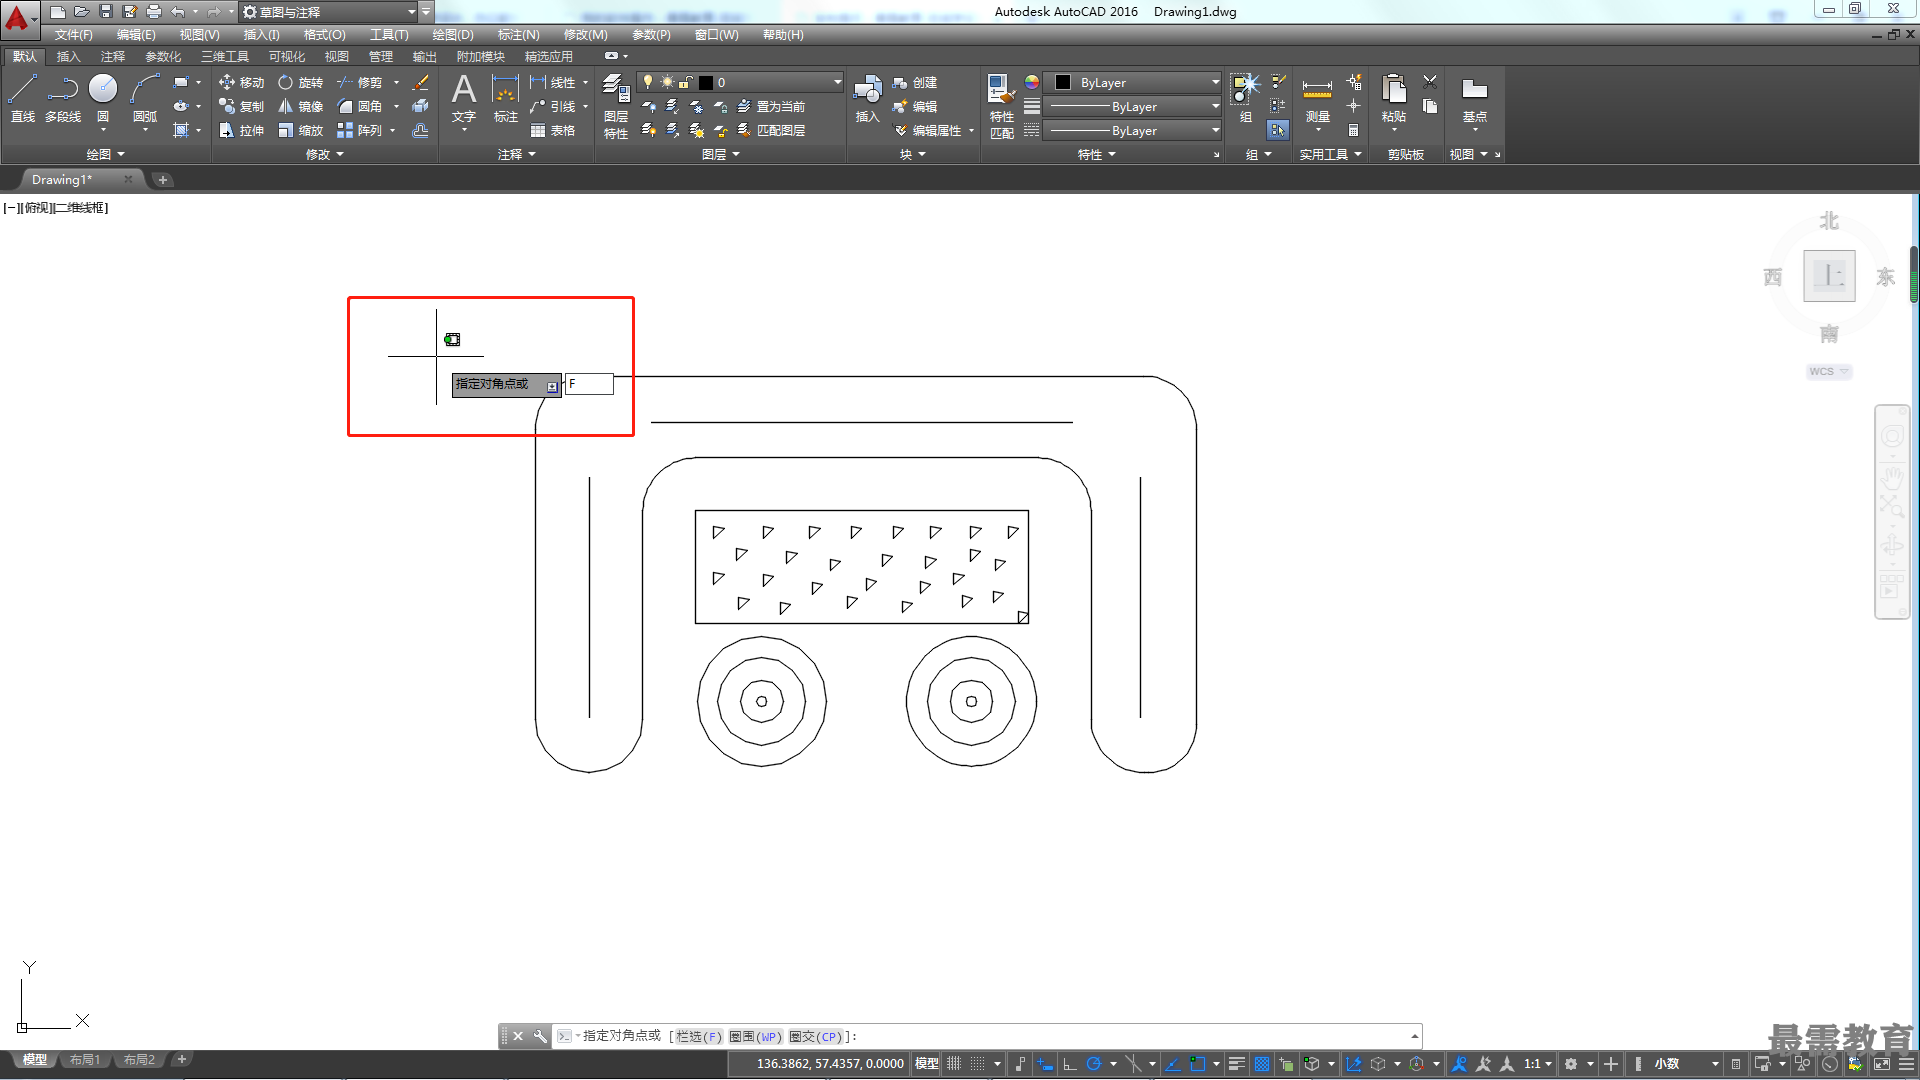Image resolution: width=1920 pixels, height=1080 pixels.
Task: Click the 插入 (Insert block) icon
Action: [x=867, y=98]
